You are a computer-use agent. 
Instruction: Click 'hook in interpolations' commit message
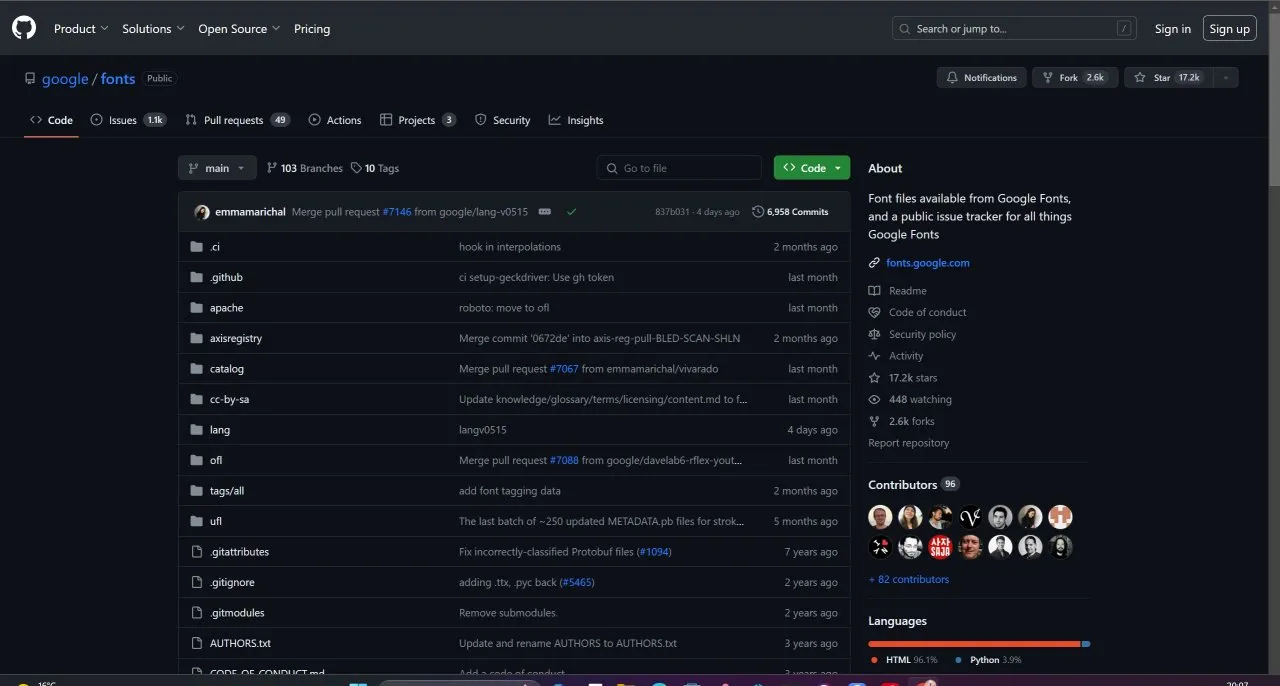(x=510, y=247)
